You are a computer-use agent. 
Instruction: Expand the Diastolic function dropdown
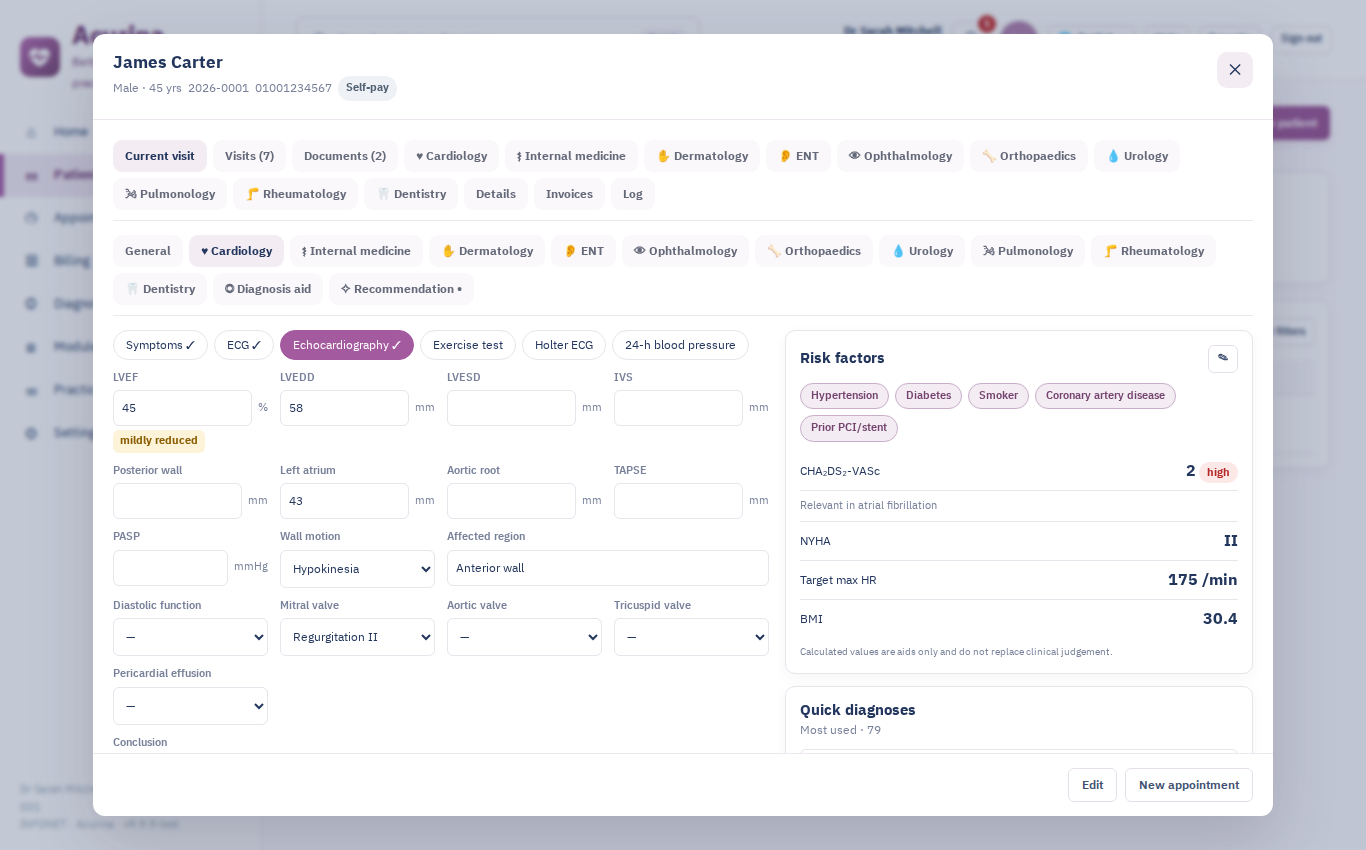point(190,637)
